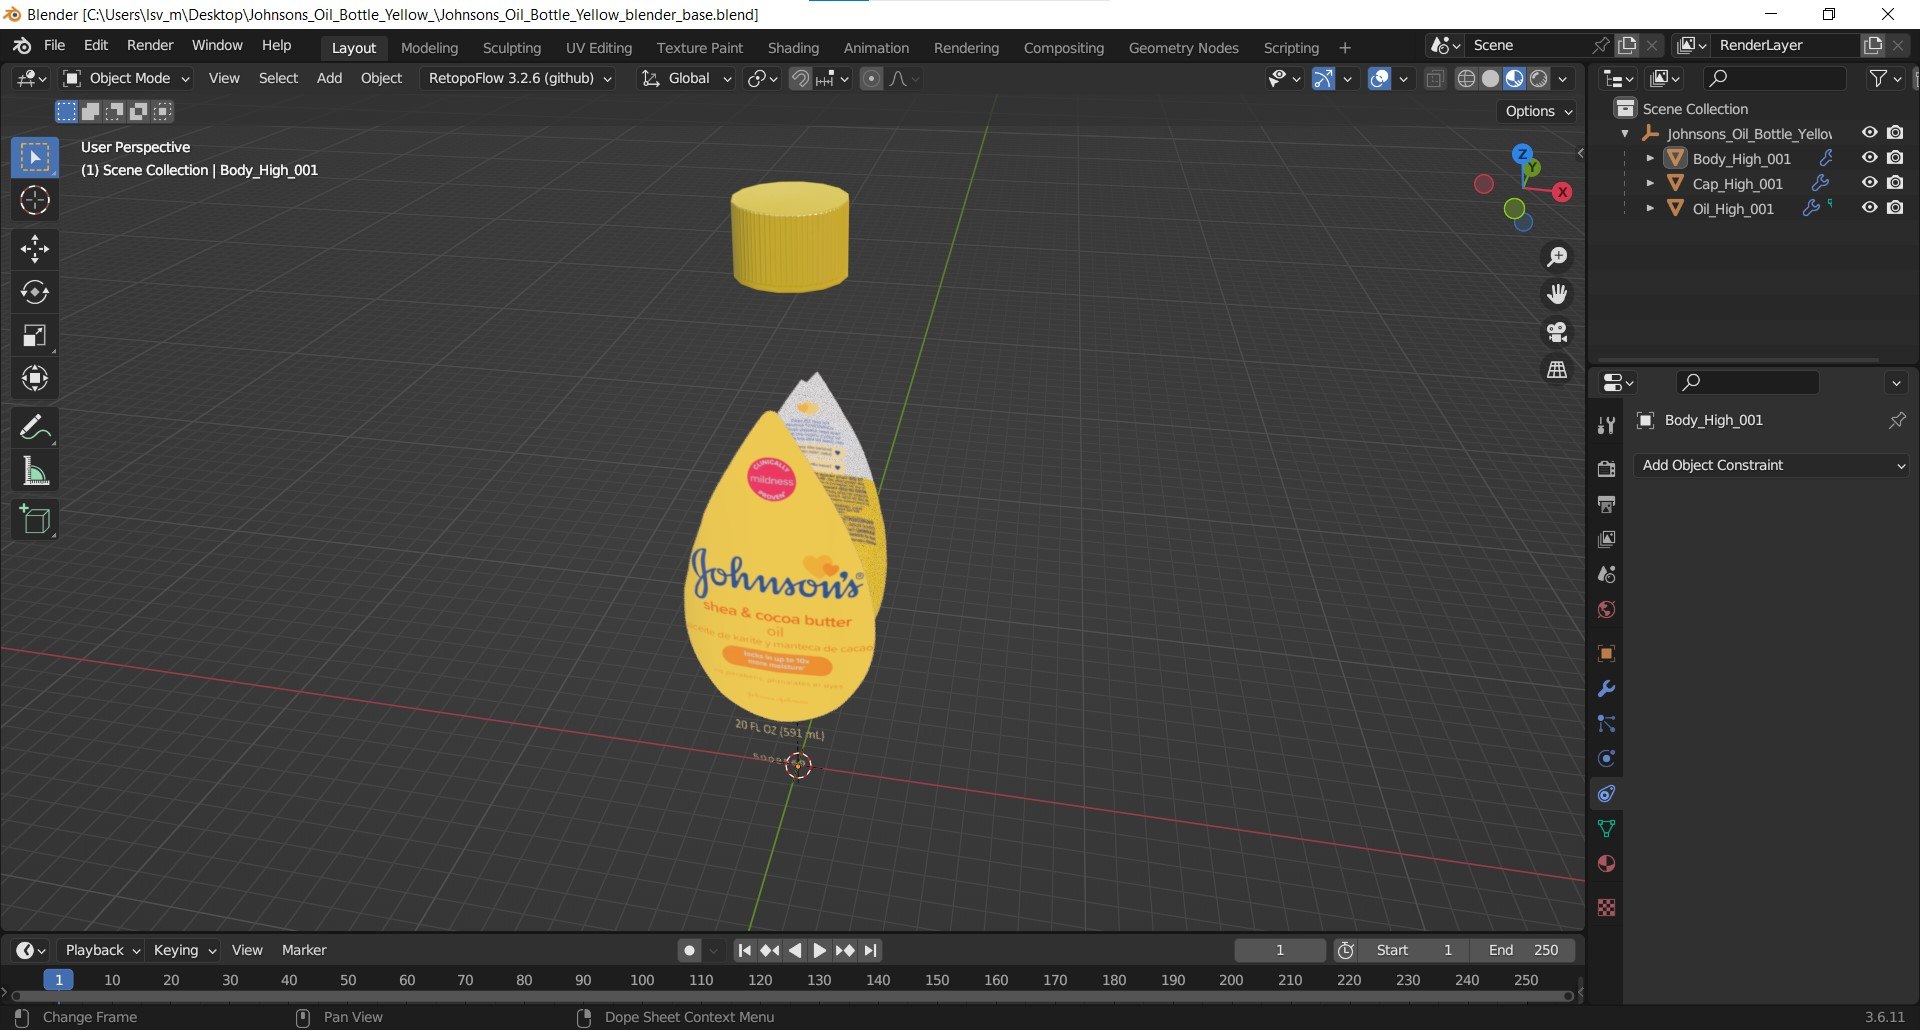
Task: Switch to the UV Editing workspace tab
Action: coord(599,48)
